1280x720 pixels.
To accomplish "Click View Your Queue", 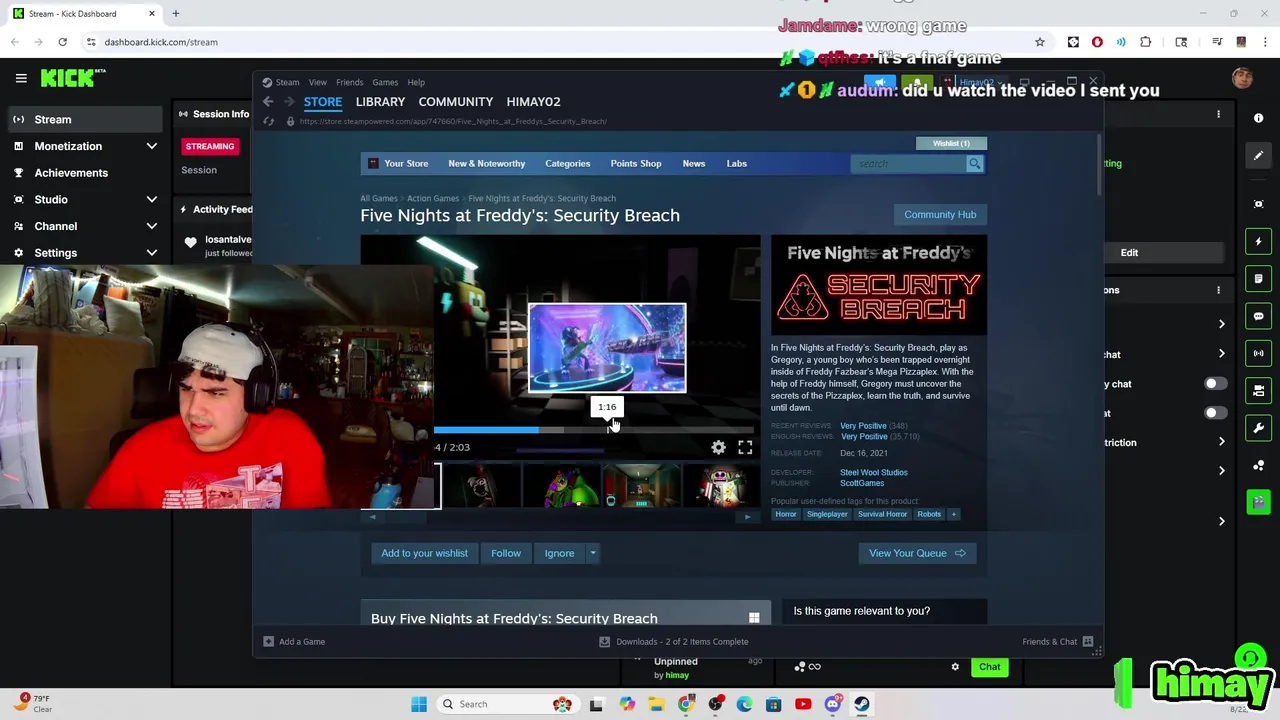I will click(917, 553).
